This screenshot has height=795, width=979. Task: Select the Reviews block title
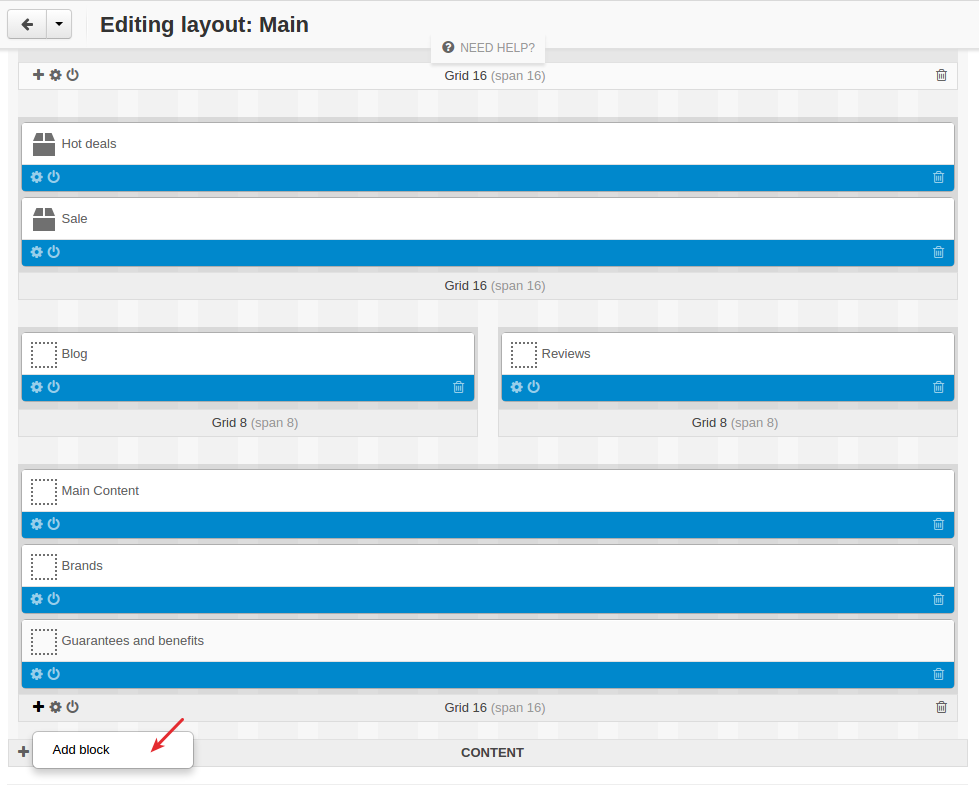pyautogui.click(x=566, y=353)
